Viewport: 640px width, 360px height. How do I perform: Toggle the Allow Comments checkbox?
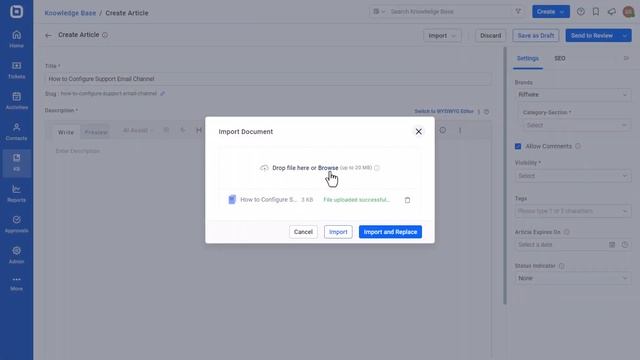[518, 146]
